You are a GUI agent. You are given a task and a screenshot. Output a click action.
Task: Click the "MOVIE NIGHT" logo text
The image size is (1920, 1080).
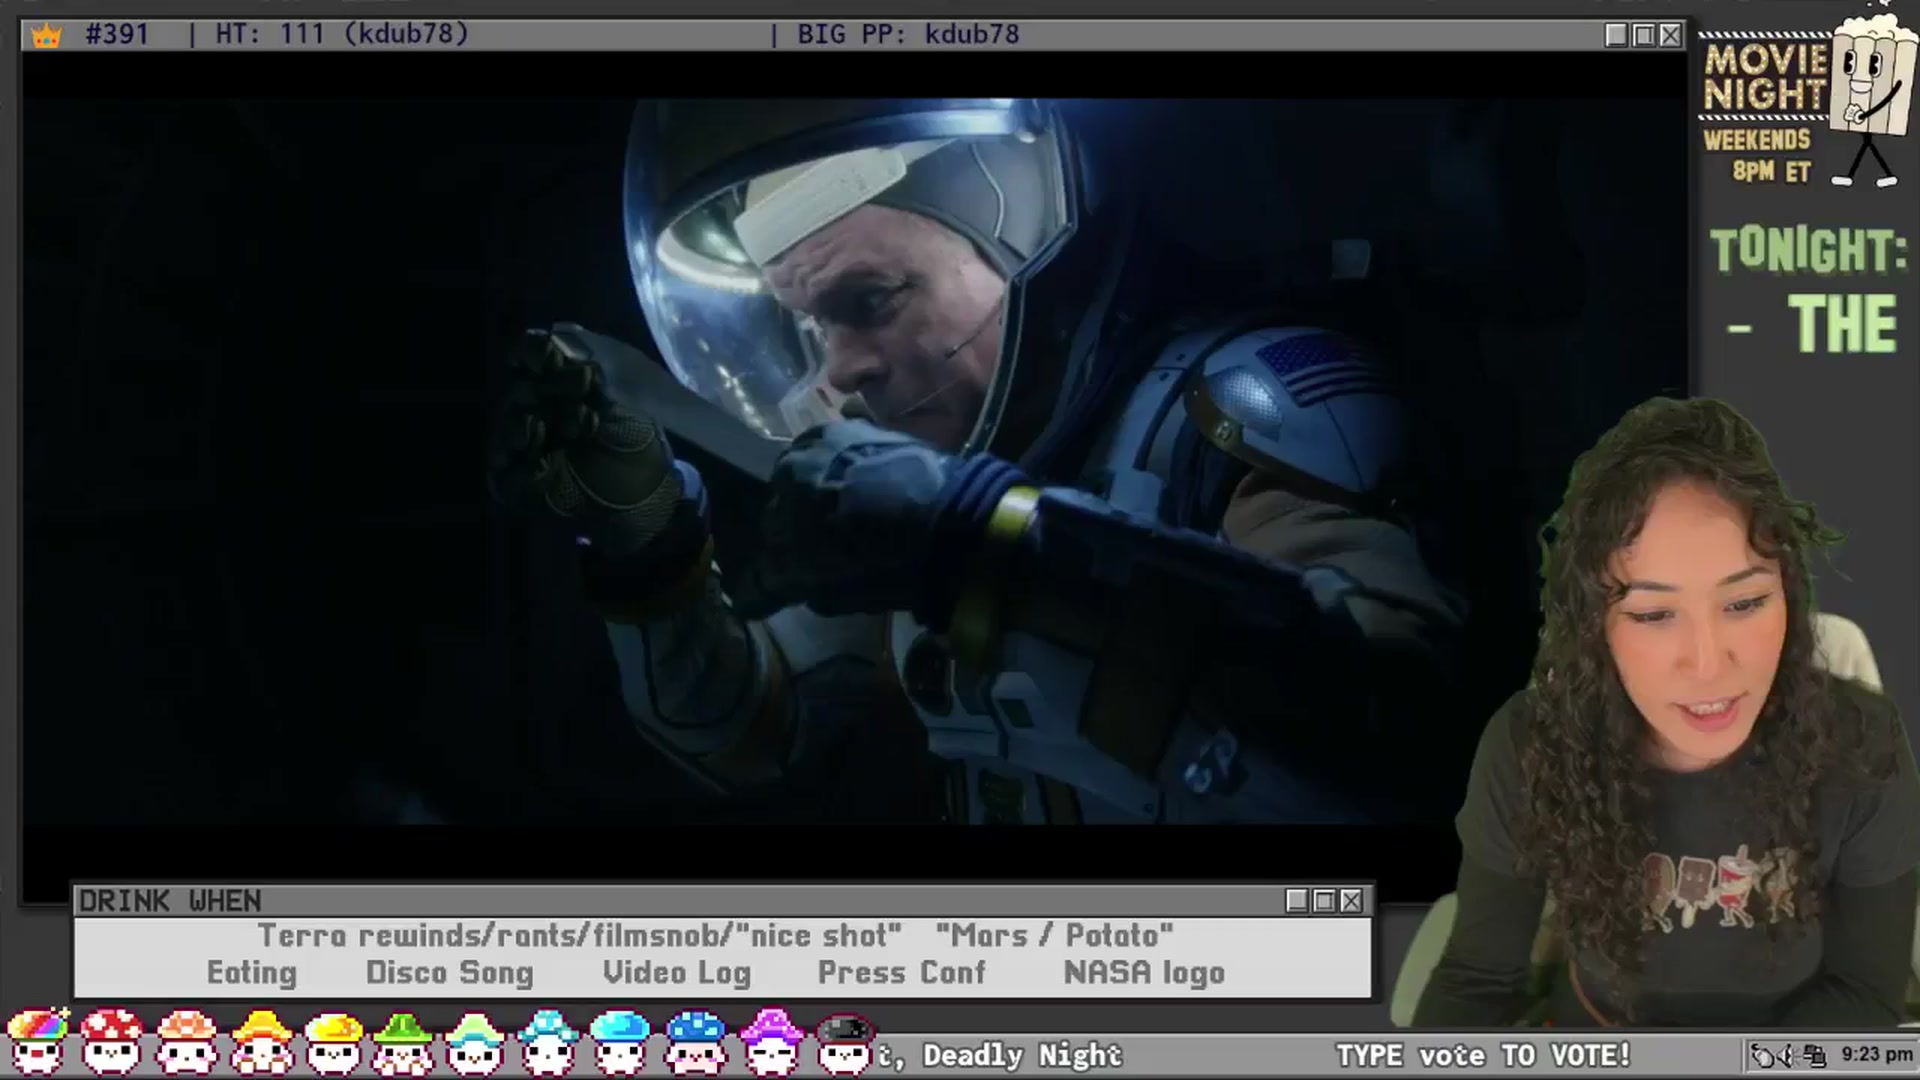[1765, 77]
